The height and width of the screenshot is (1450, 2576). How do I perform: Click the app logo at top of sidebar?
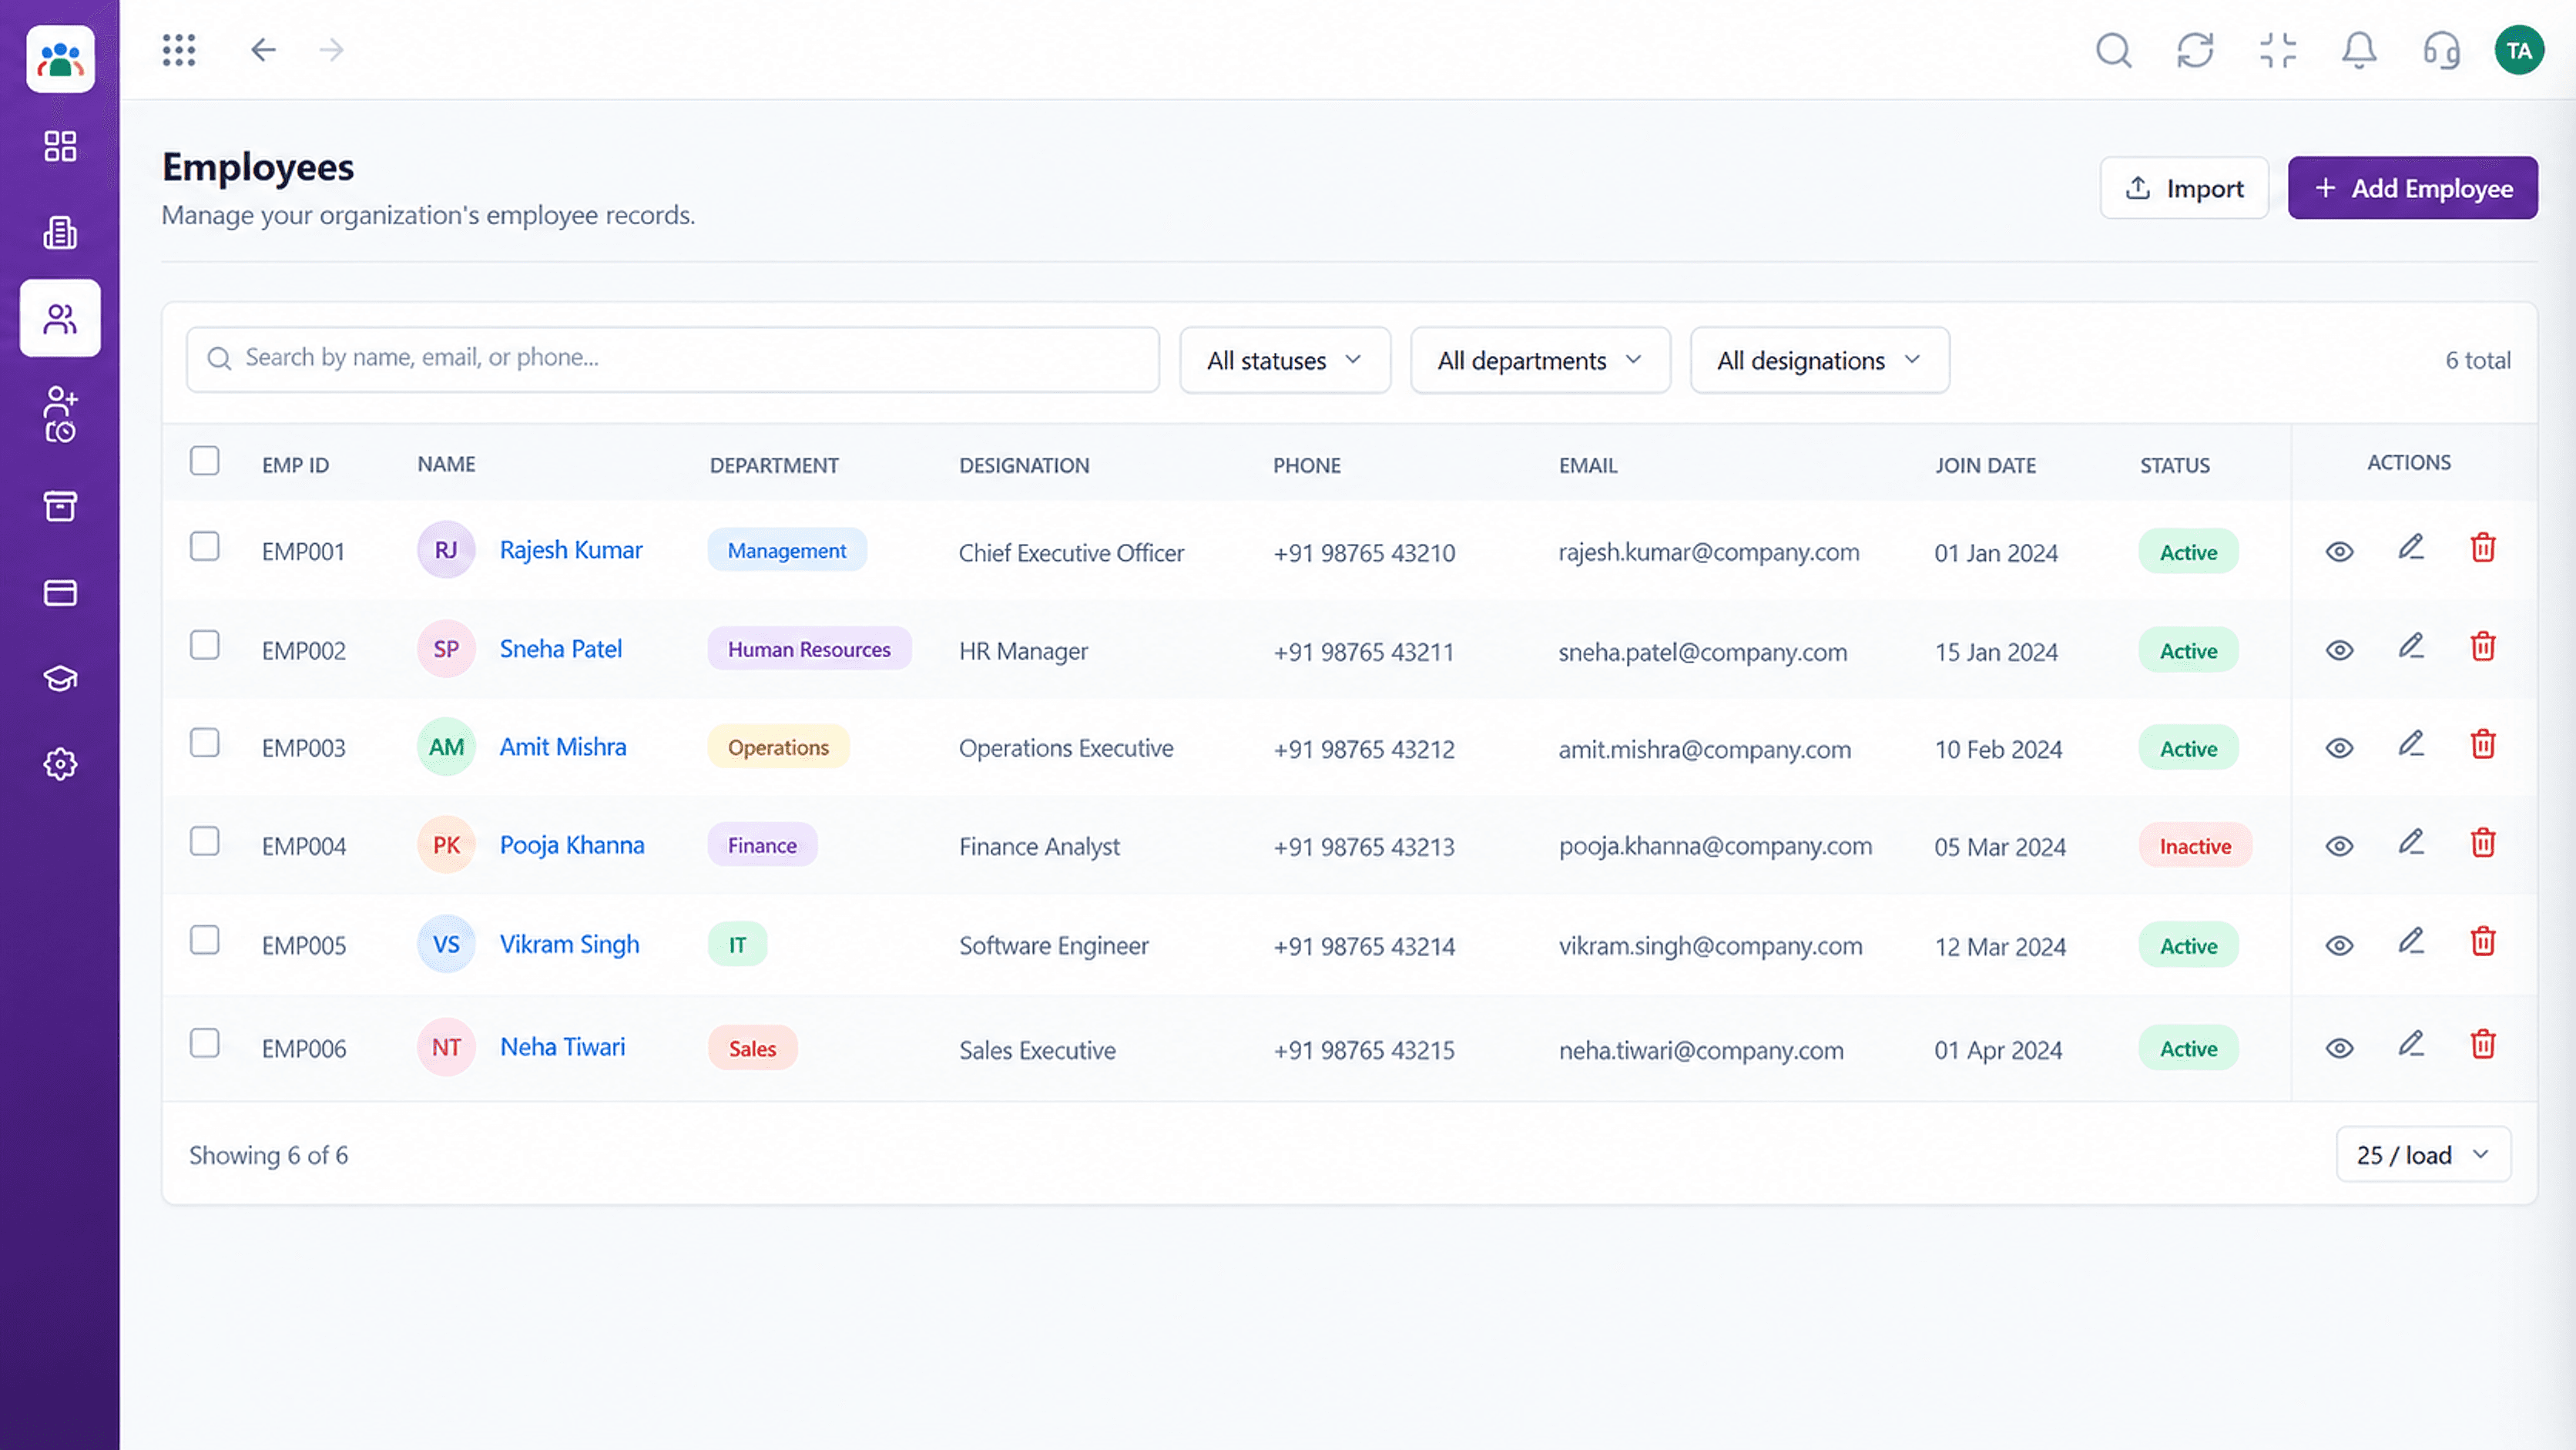[60, 59]
